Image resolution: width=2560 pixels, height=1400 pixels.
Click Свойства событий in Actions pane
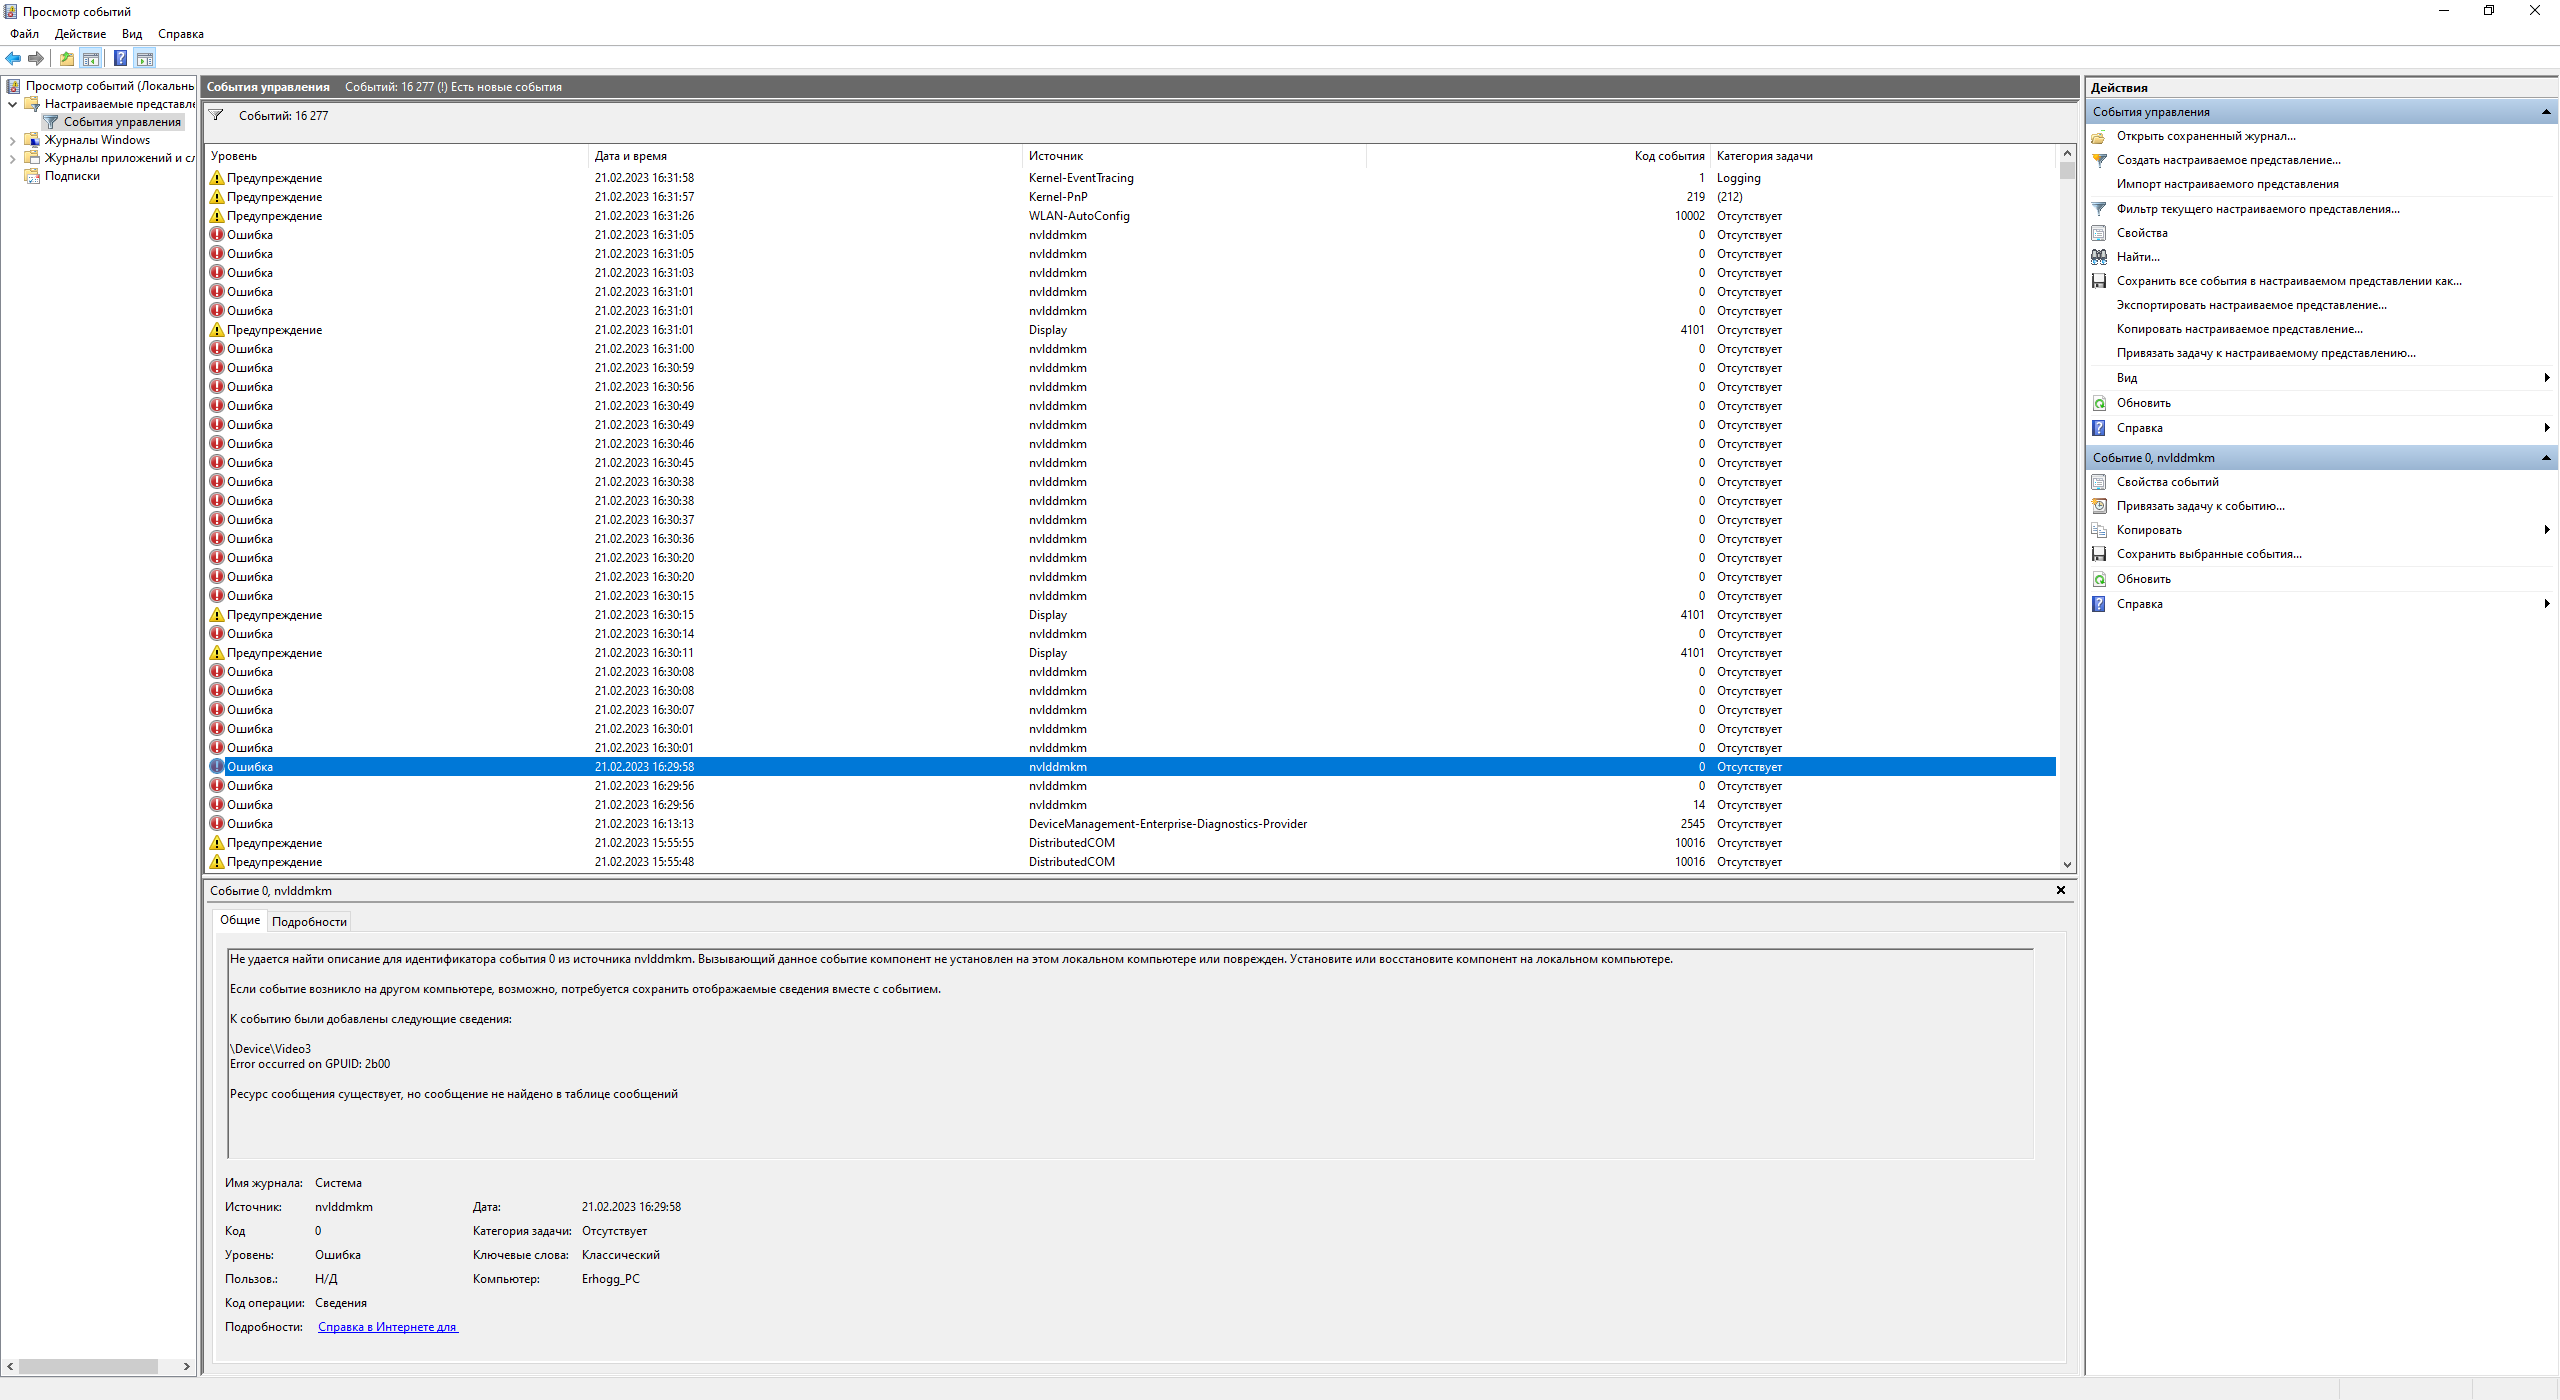(x=2167, y=482)
